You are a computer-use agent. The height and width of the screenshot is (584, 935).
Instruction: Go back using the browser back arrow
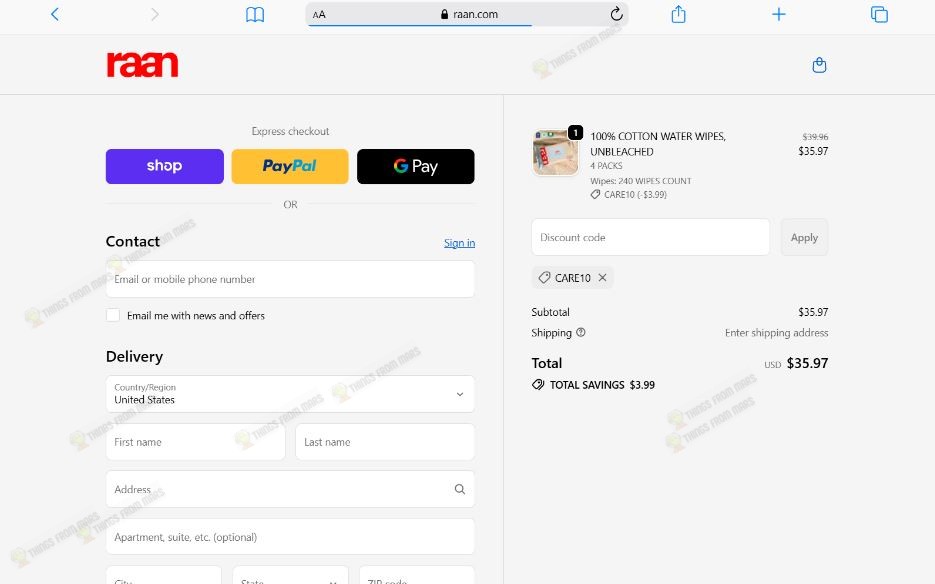point(55,14)
